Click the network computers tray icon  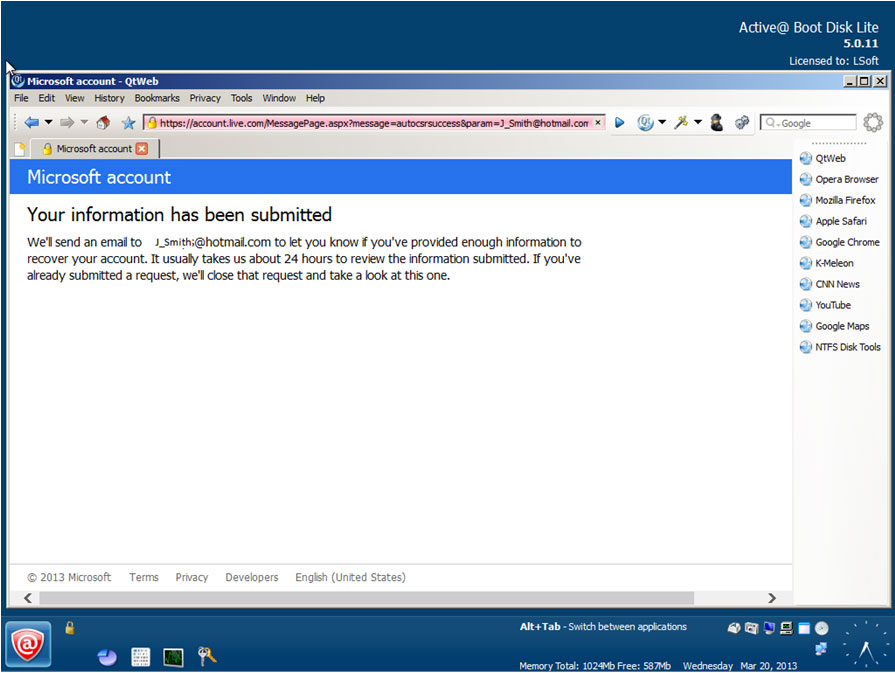pos(821,648)
